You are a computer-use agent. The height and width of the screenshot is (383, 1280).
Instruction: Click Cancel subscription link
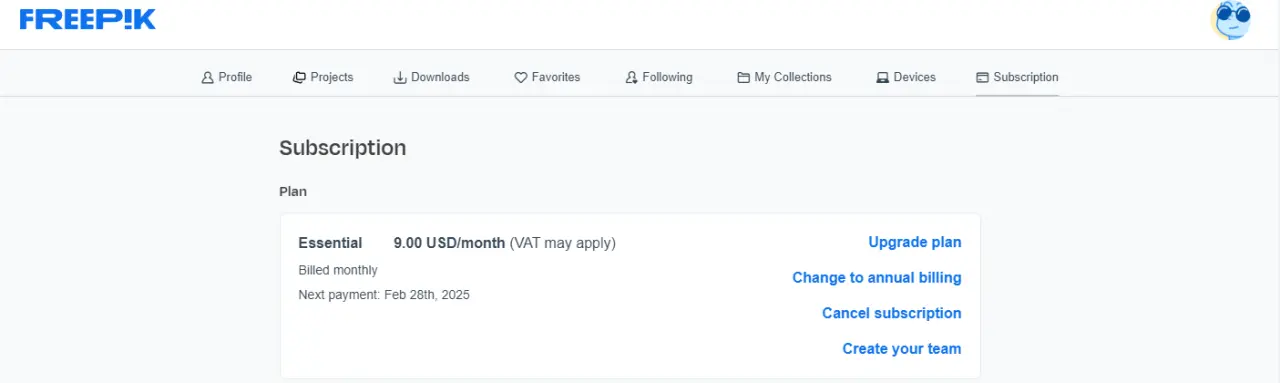click(x=892, y=313)
